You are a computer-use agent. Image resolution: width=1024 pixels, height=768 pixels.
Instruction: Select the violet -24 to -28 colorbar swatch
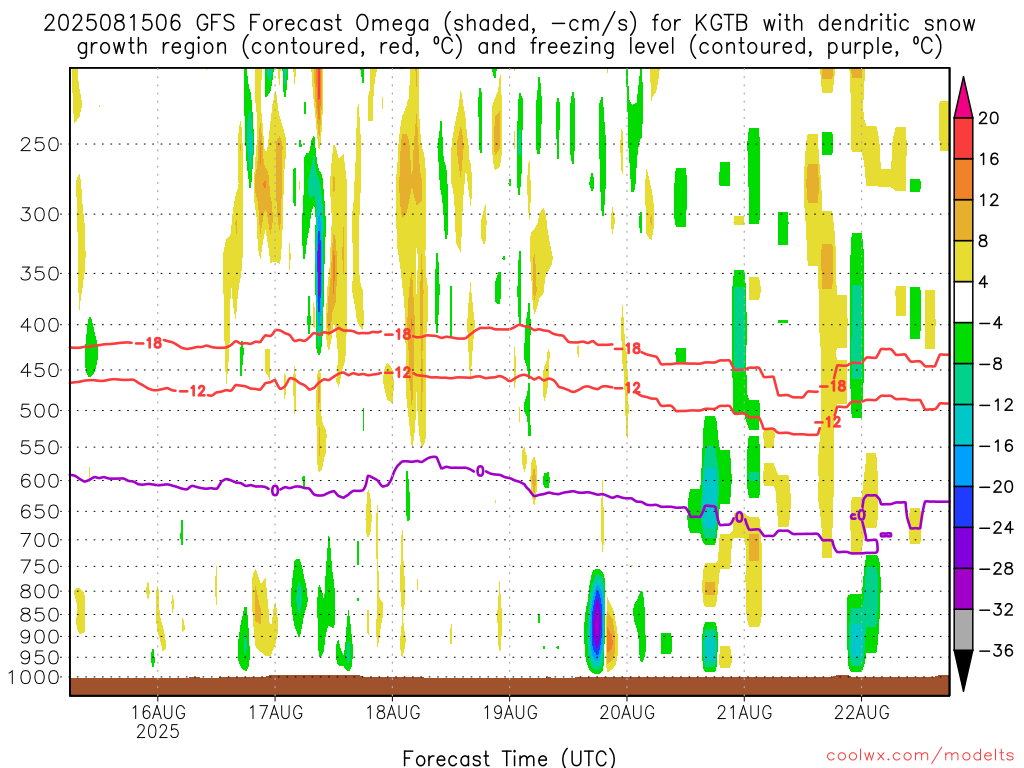point(963,548)
